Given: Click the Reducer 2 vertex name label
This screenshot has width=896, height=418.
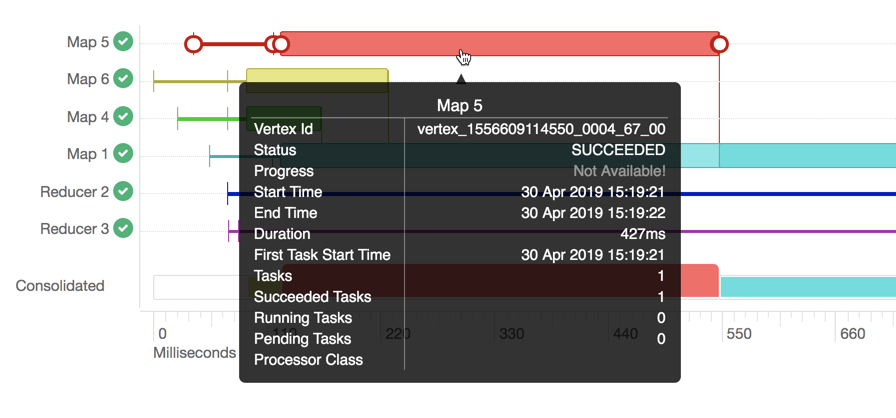Looking at the screenshot, I should [75, 191].
